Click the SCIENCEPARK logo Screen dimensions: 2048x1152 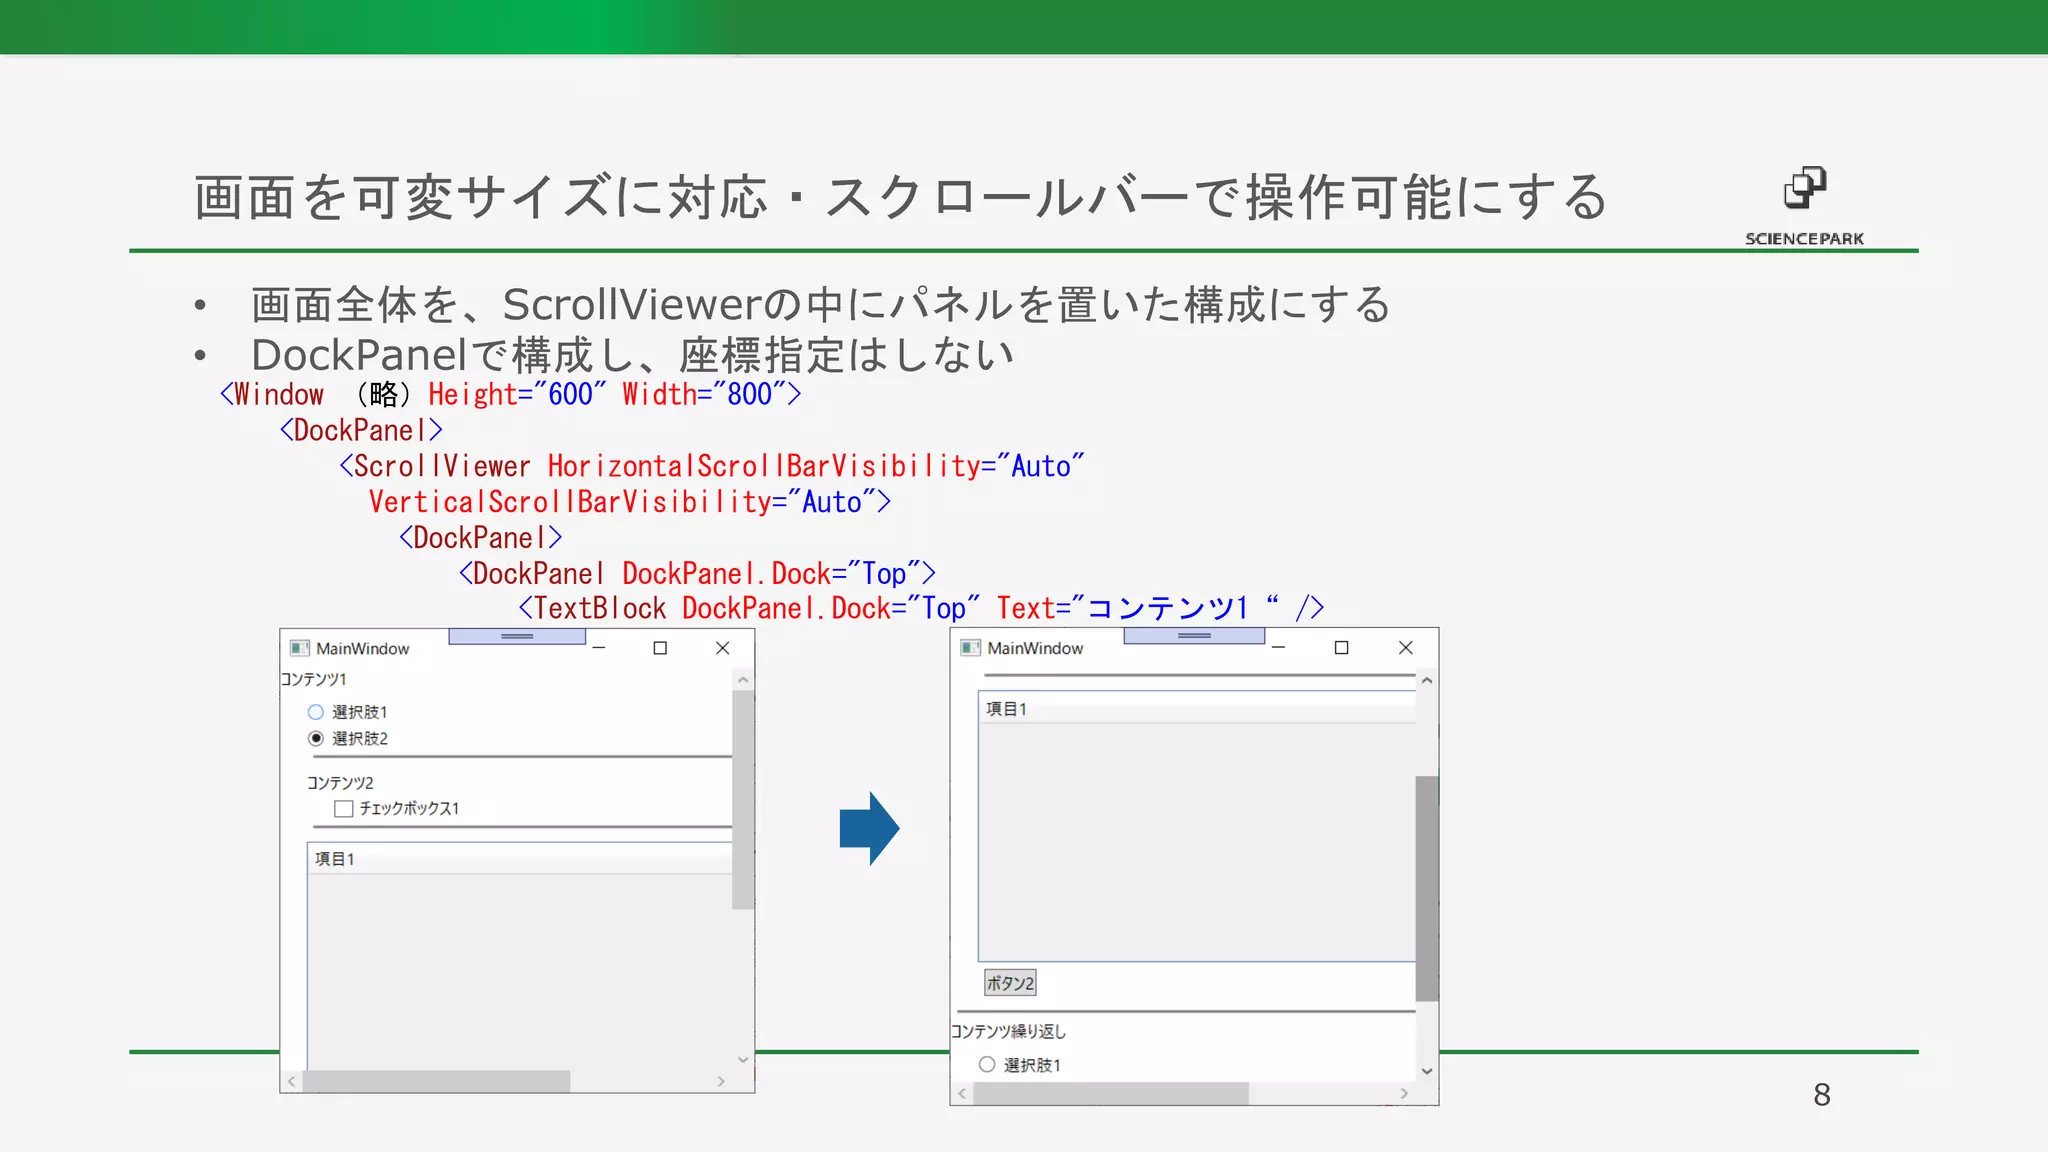pos(1804,207)
